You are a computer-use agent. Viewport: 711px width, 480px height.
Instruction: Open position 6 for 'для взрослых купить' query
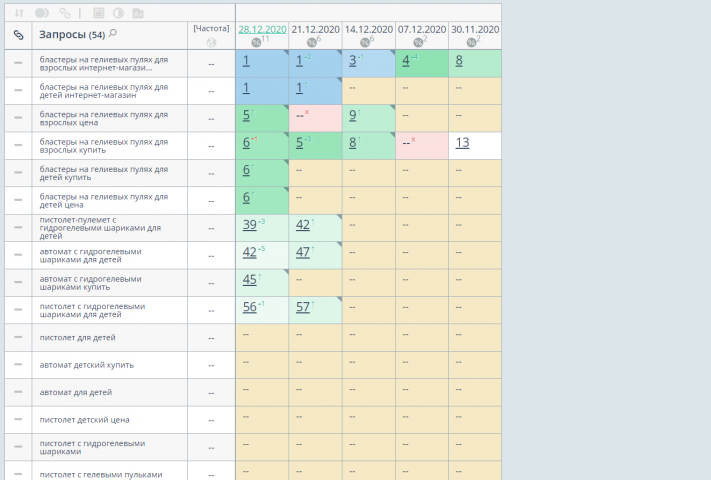(246, 143)
